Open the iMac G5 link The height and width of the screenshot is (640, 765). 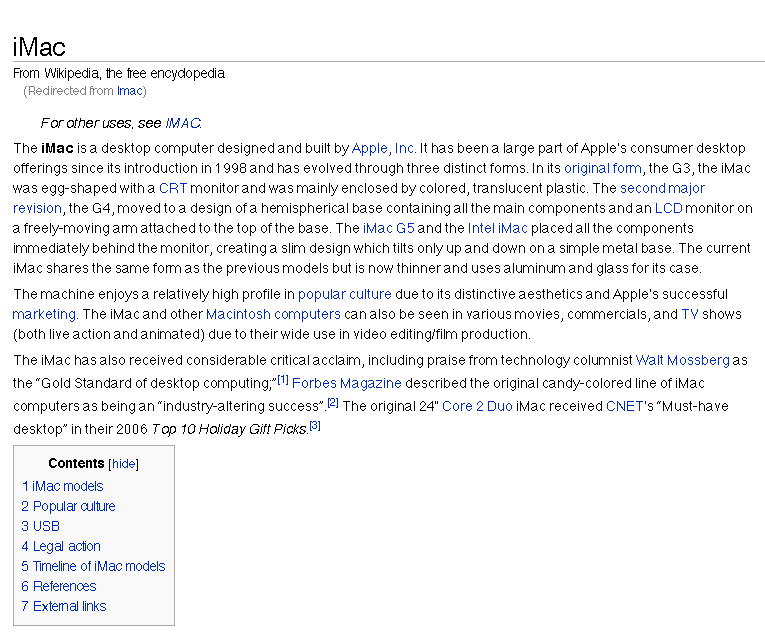388,228
